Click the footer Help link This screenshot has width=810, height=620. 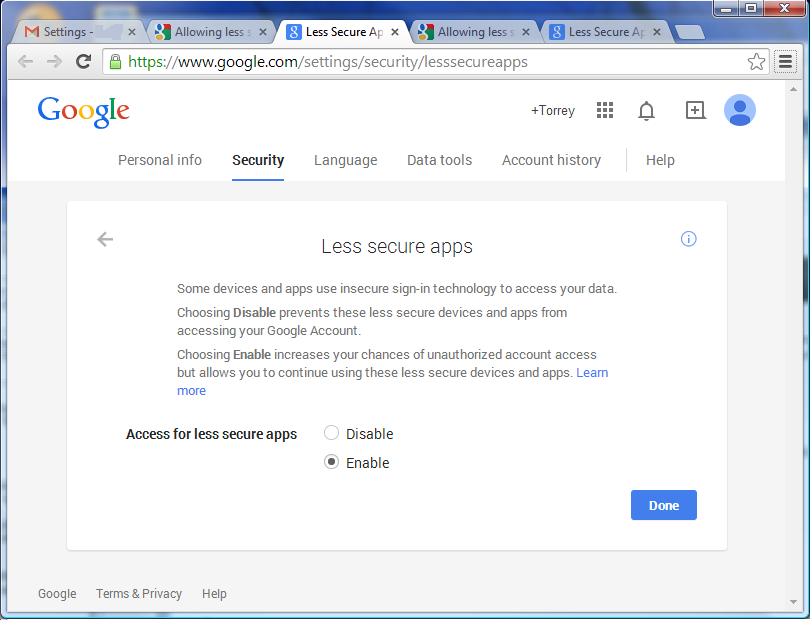coord(214,594)
